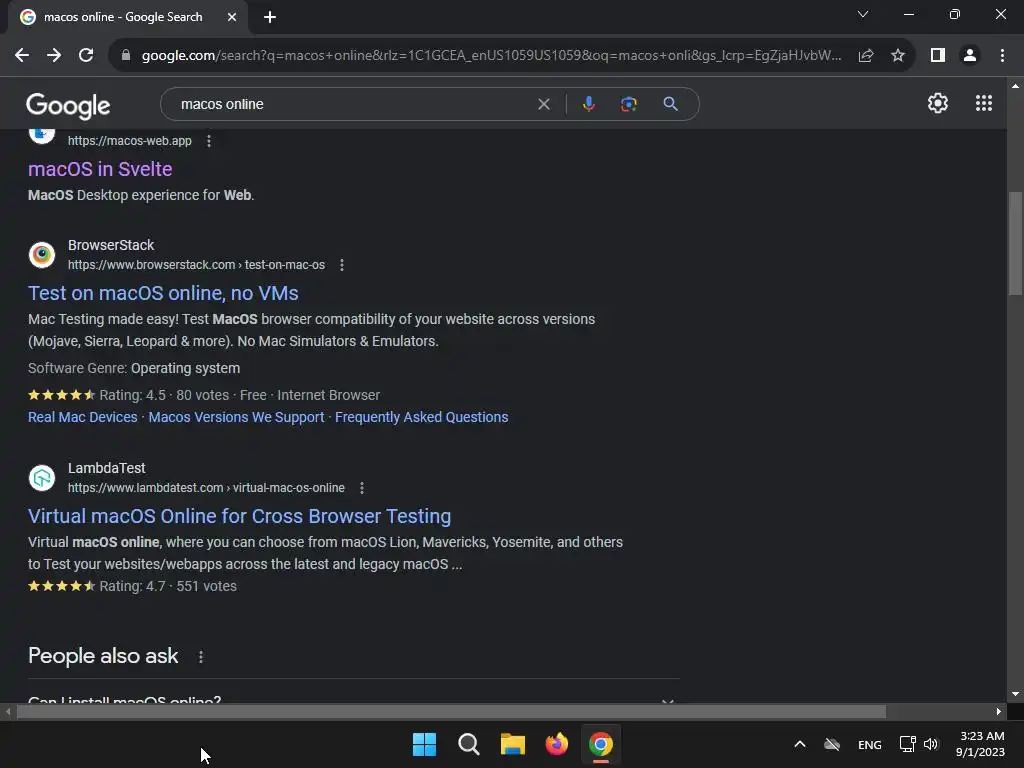1024x768 pixels.
Task: Click the LambdaTest favicon
Action: (42, 477)
